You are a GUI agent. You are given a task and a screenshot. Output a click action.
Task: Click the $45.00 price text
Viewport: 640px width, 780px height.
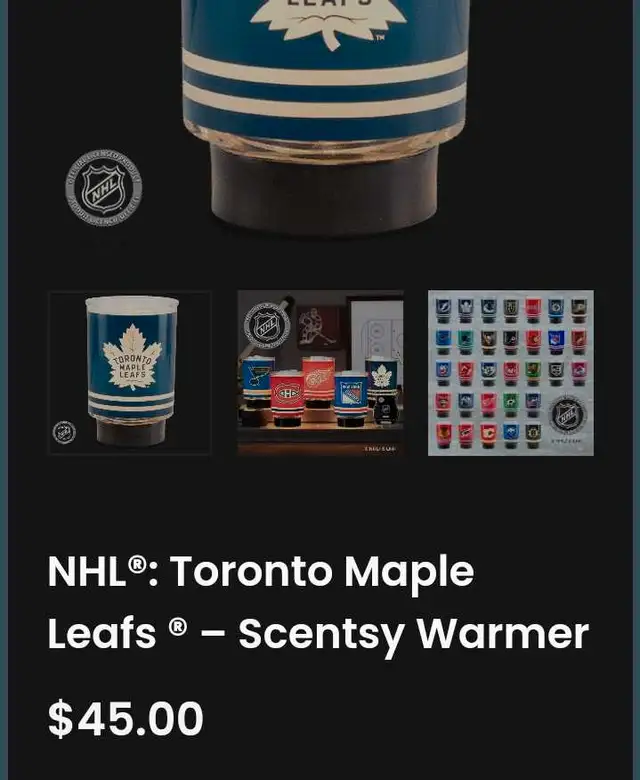click(x=126, y=718)
